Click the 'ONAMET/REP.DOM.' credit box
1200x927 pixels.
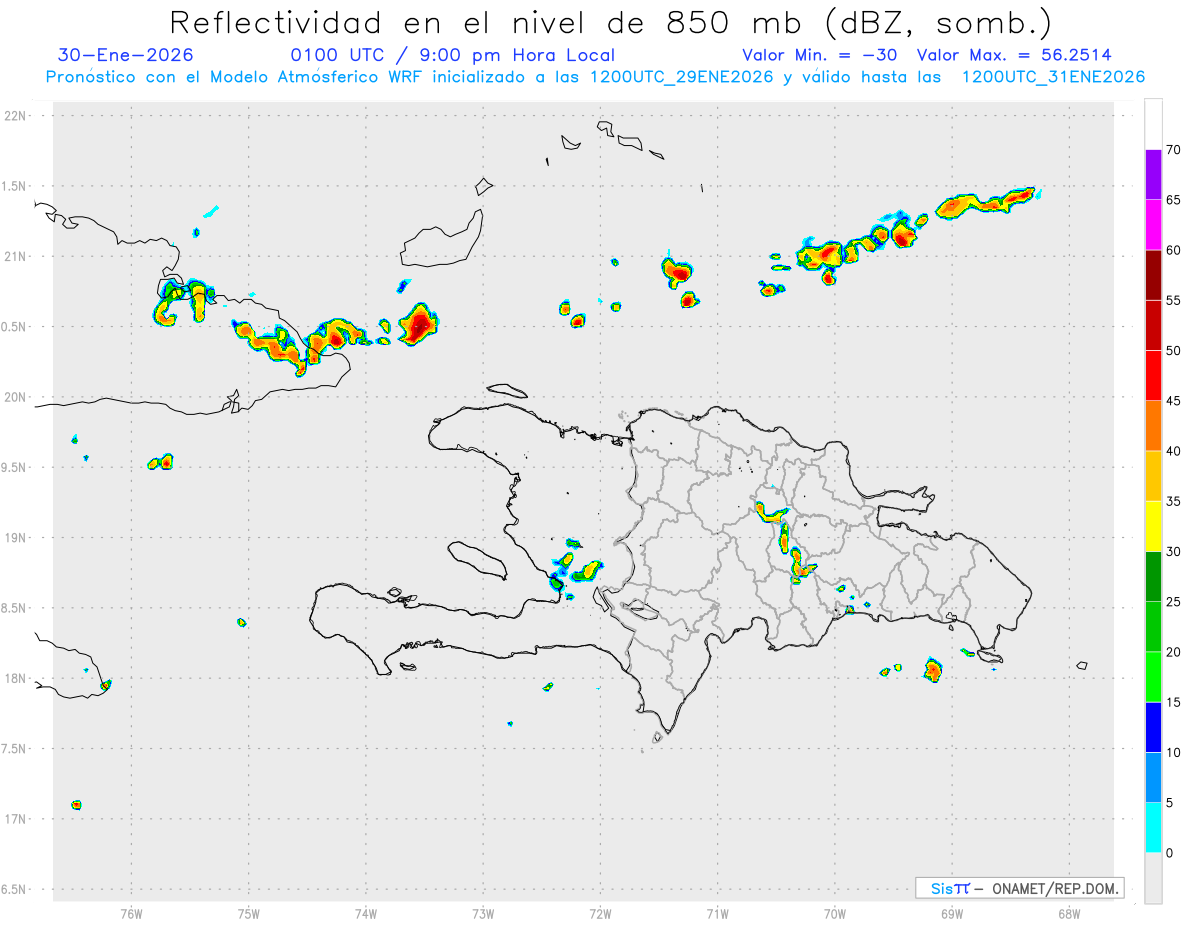click(1019, 888)
